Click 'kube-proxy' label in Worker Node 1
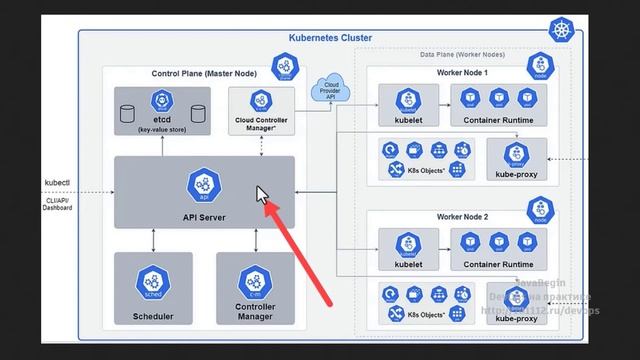The height and width of the screenshot is (360, 640). click(516, 174)
